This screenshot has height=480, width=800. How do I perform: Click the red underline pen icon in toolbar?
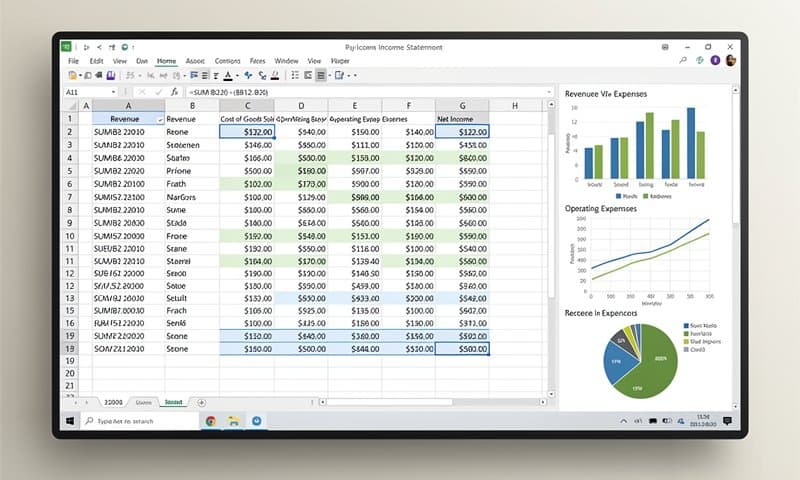(x=275, y=75)
